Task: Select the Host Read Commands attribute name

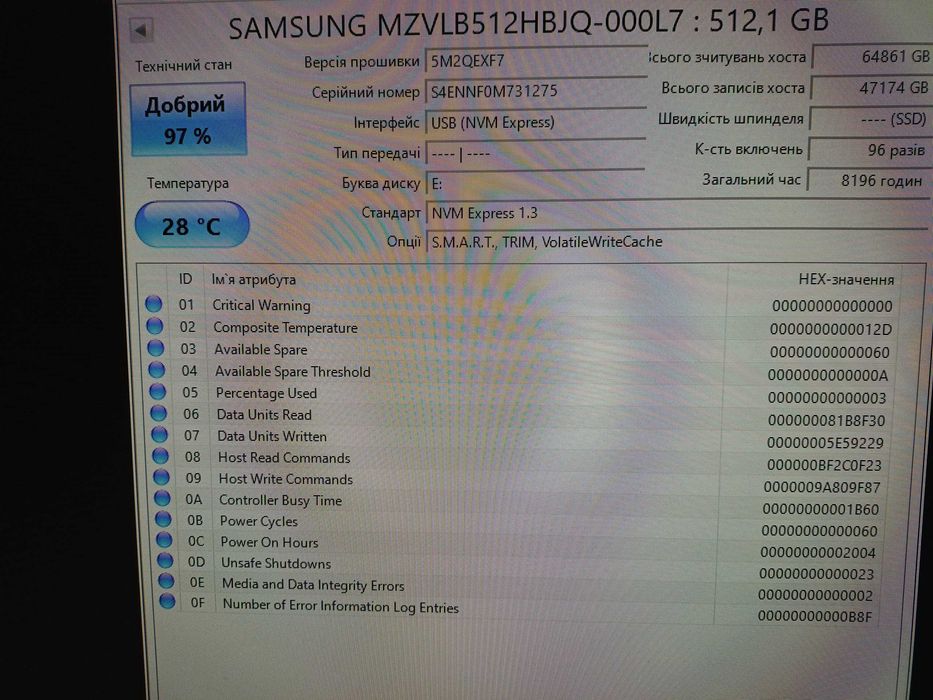Action: (284, 458)
